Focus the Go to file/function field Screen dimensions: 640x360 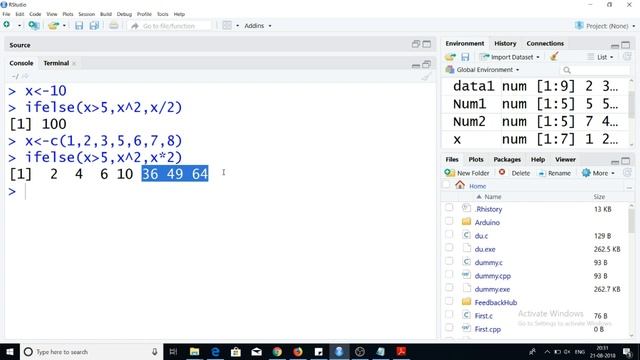(x=169, y=26)
